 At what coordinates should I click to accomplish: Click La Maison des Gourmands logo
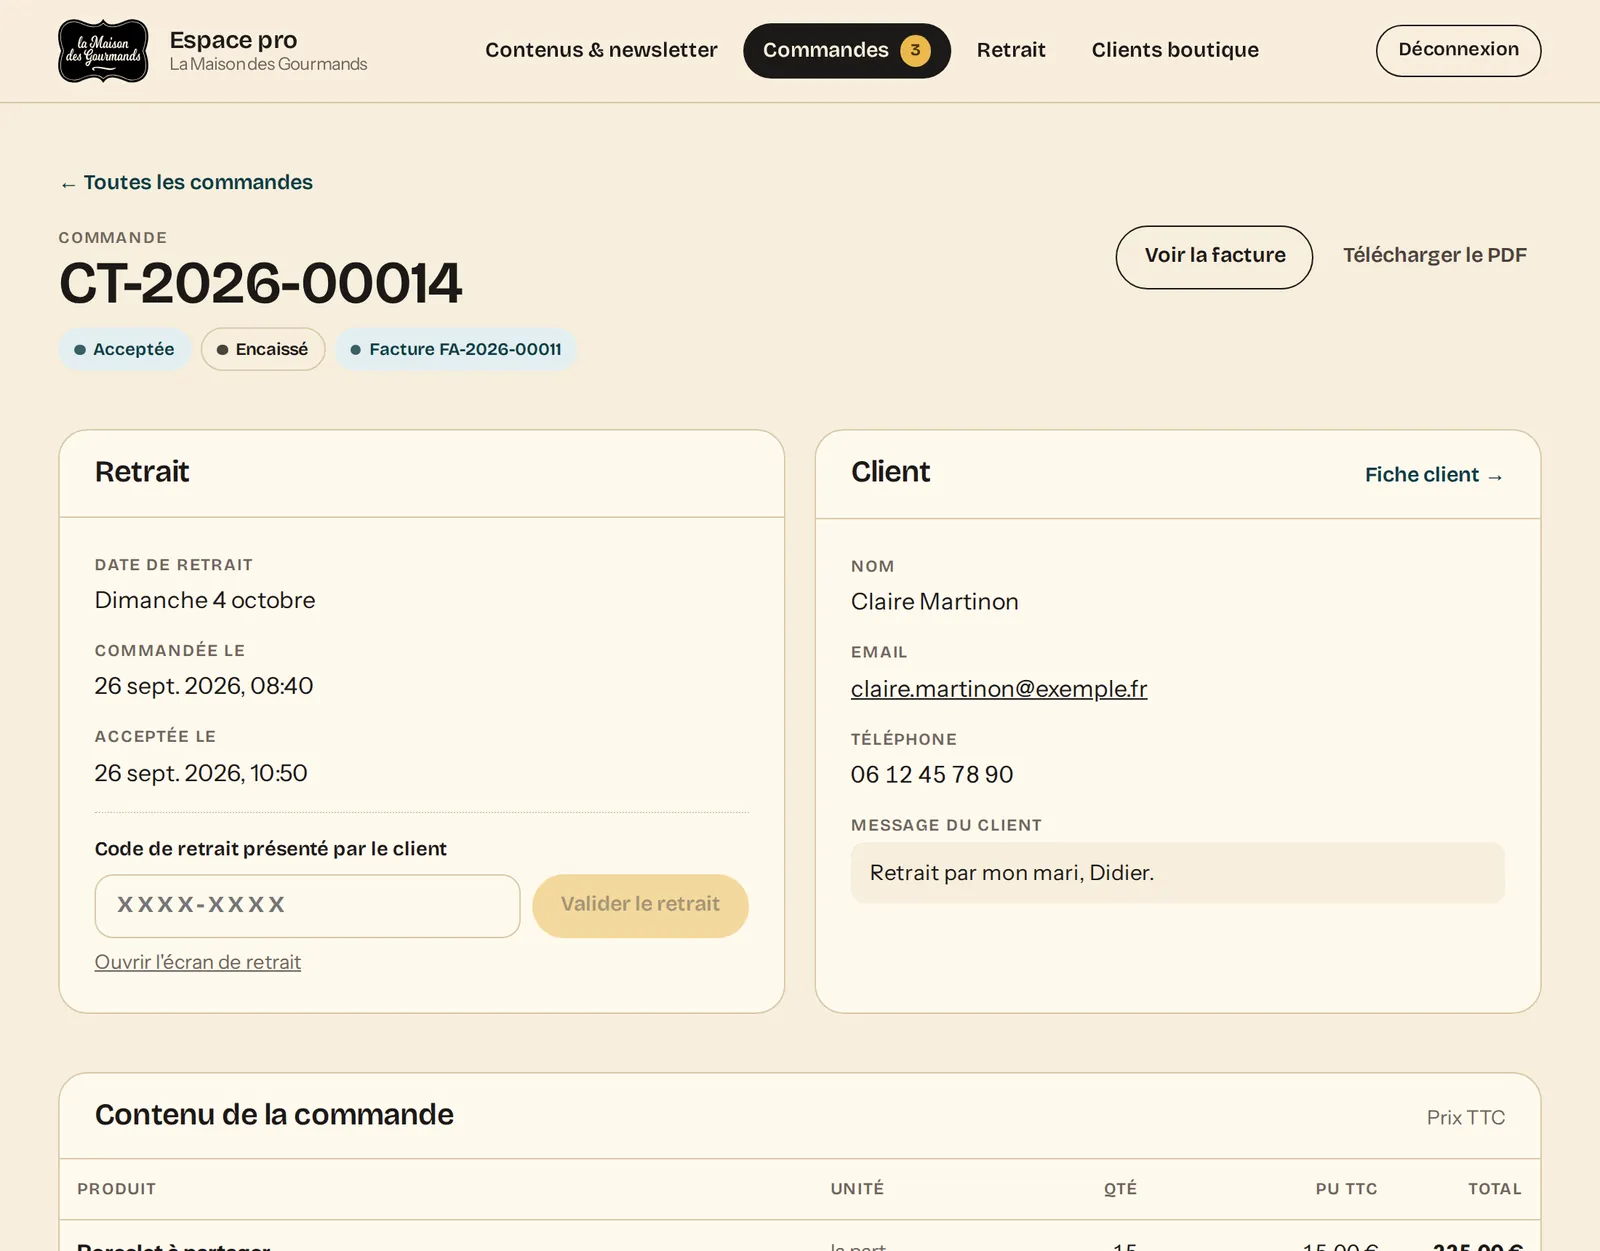[103, 51]
